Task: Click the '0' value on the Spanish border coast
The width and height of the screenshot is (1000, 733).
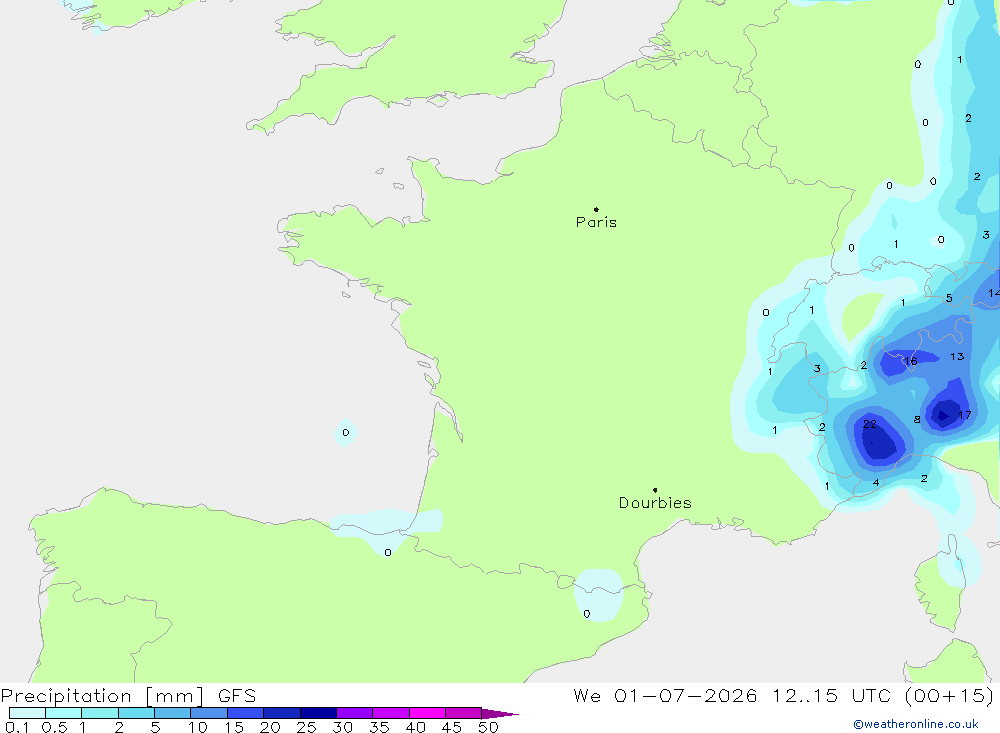Action: [x=388, y=552]
